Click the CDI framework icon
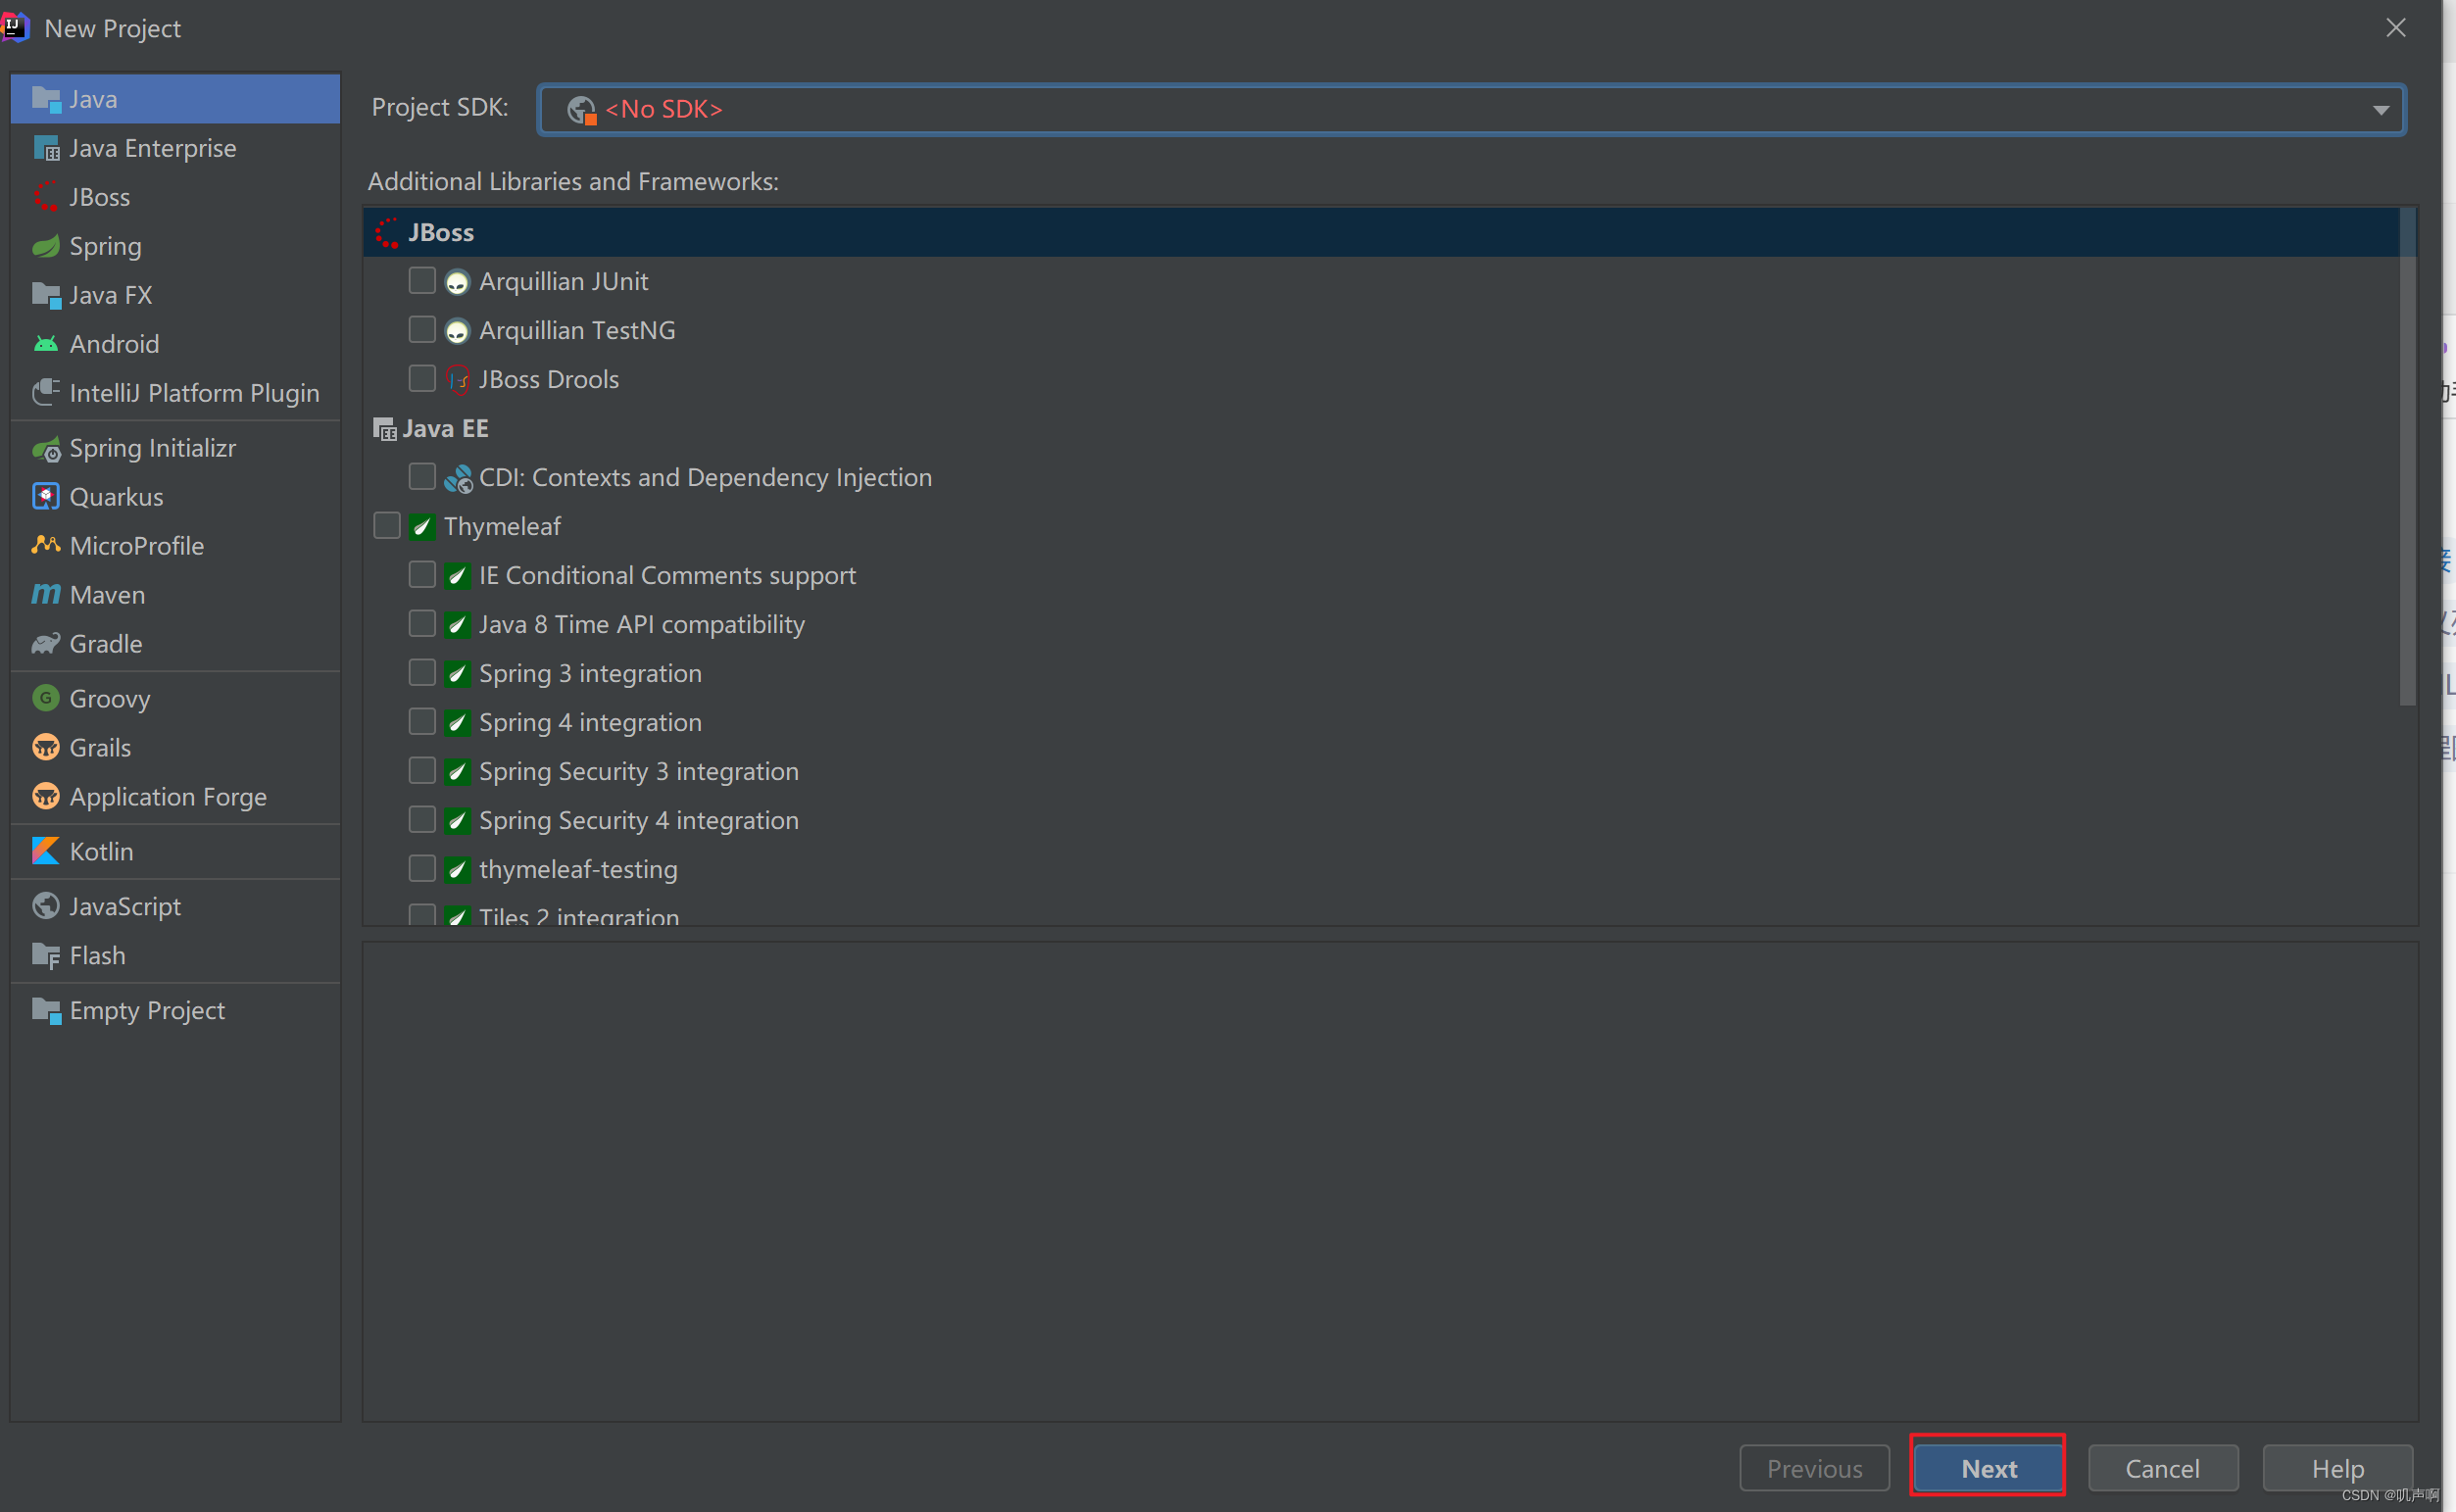 click(458, 478)
